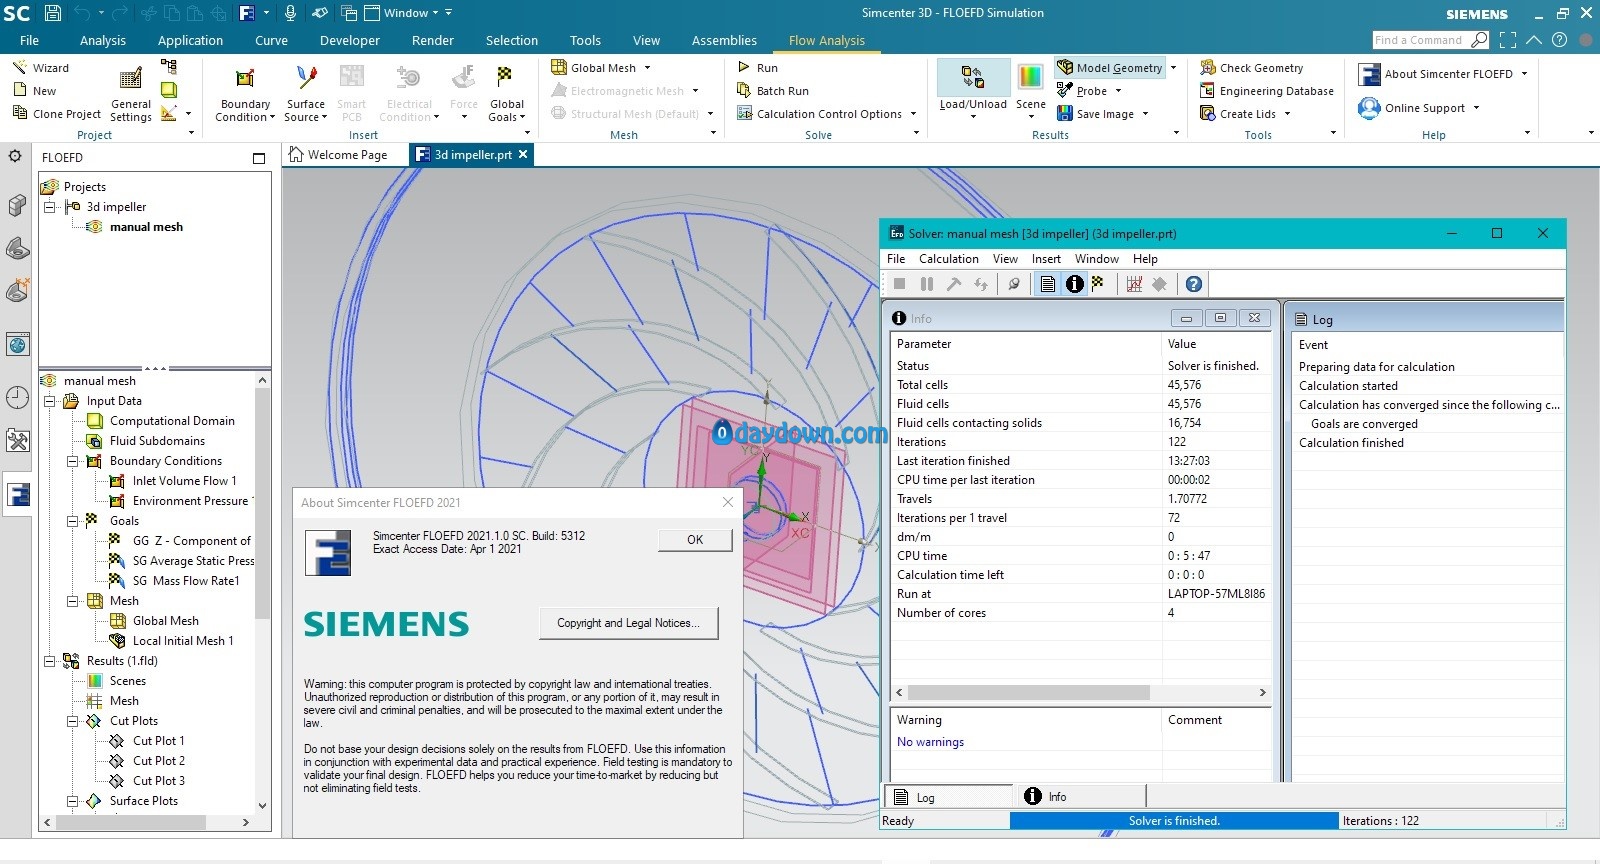
Task: Click Save Image in the Results group
Action: pos(1096,114)
